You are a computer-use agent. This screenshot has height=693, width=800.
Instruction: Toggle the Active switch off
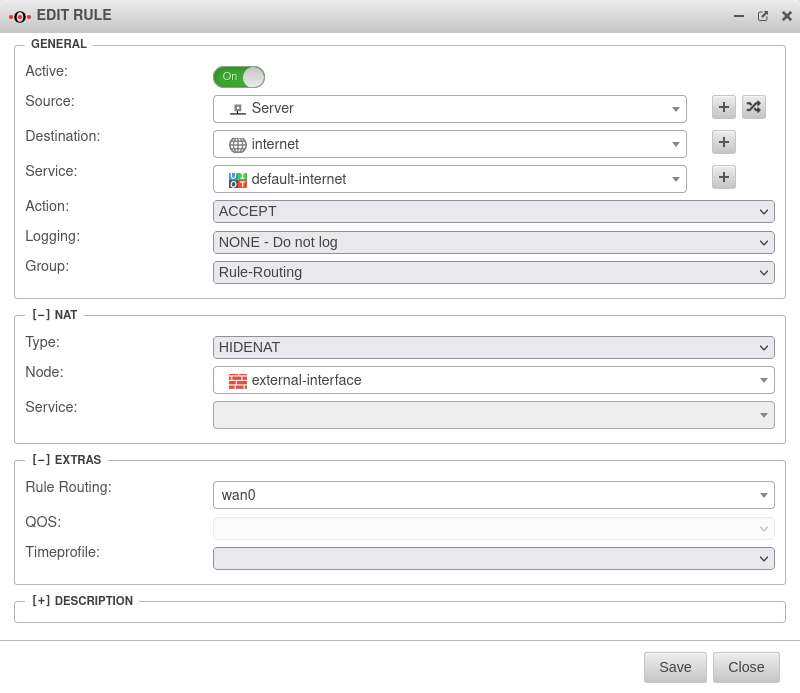(239, 77)
